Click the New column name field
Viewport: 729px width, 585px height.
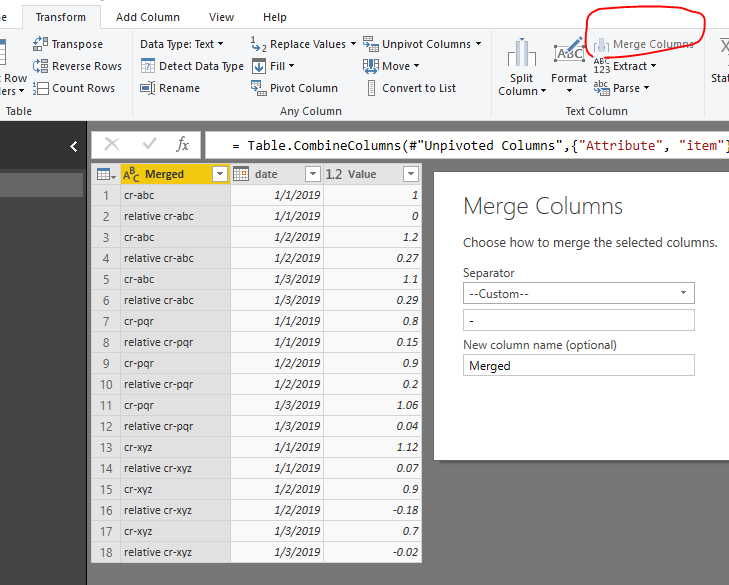coord(579,366)
